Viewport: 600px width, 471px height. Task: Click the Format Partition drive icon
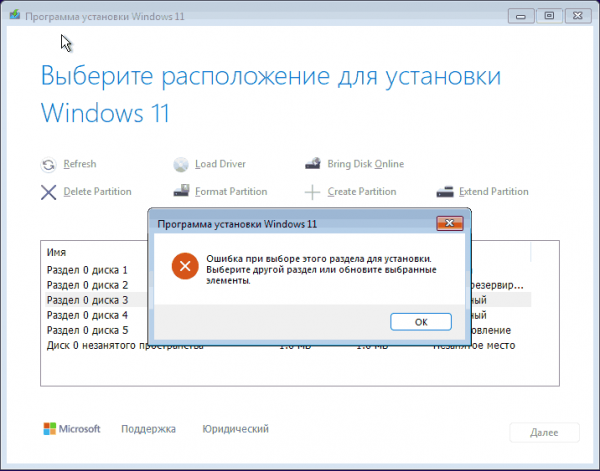(181, 191)
